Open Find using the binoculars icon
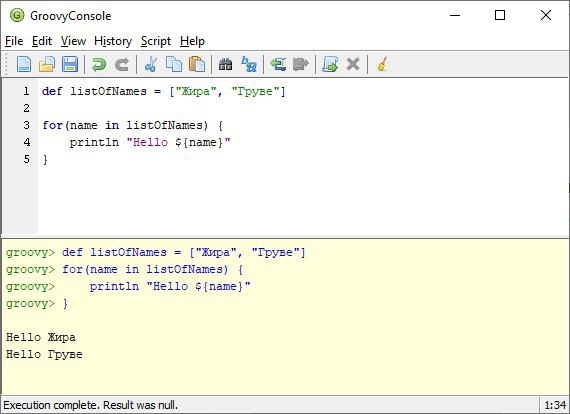This screenshot has height=414, width=570. (x=225, y=65)
